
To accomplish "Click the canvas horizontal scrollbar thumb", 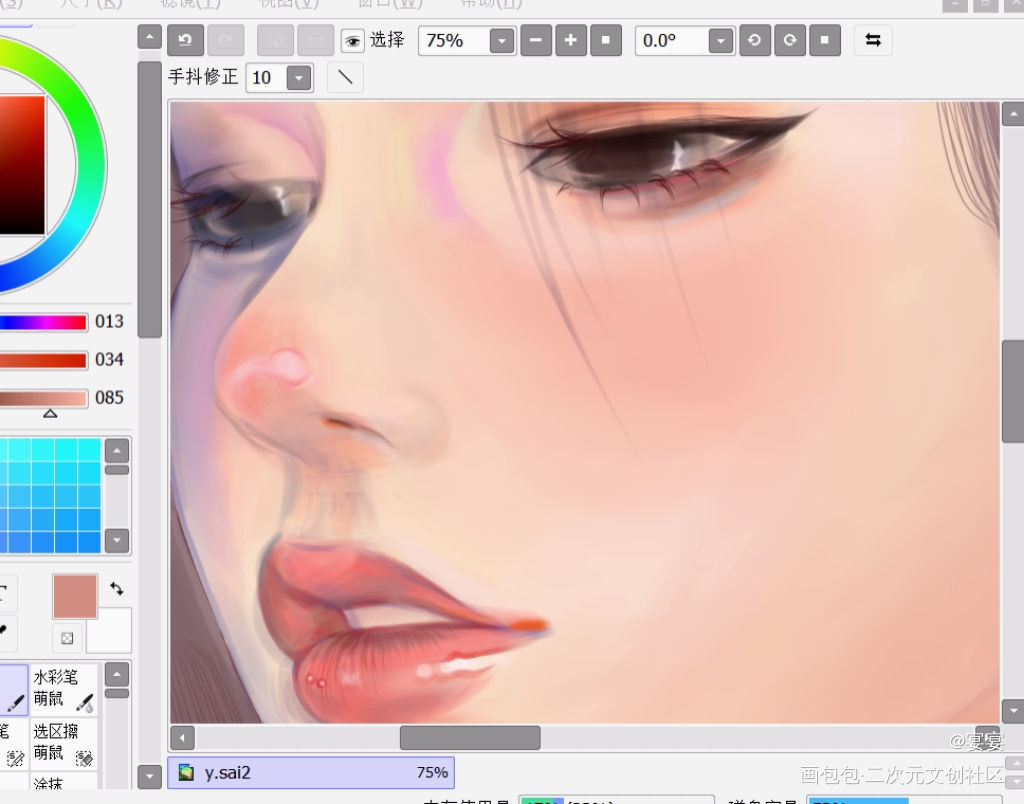I will click(470, 738).
